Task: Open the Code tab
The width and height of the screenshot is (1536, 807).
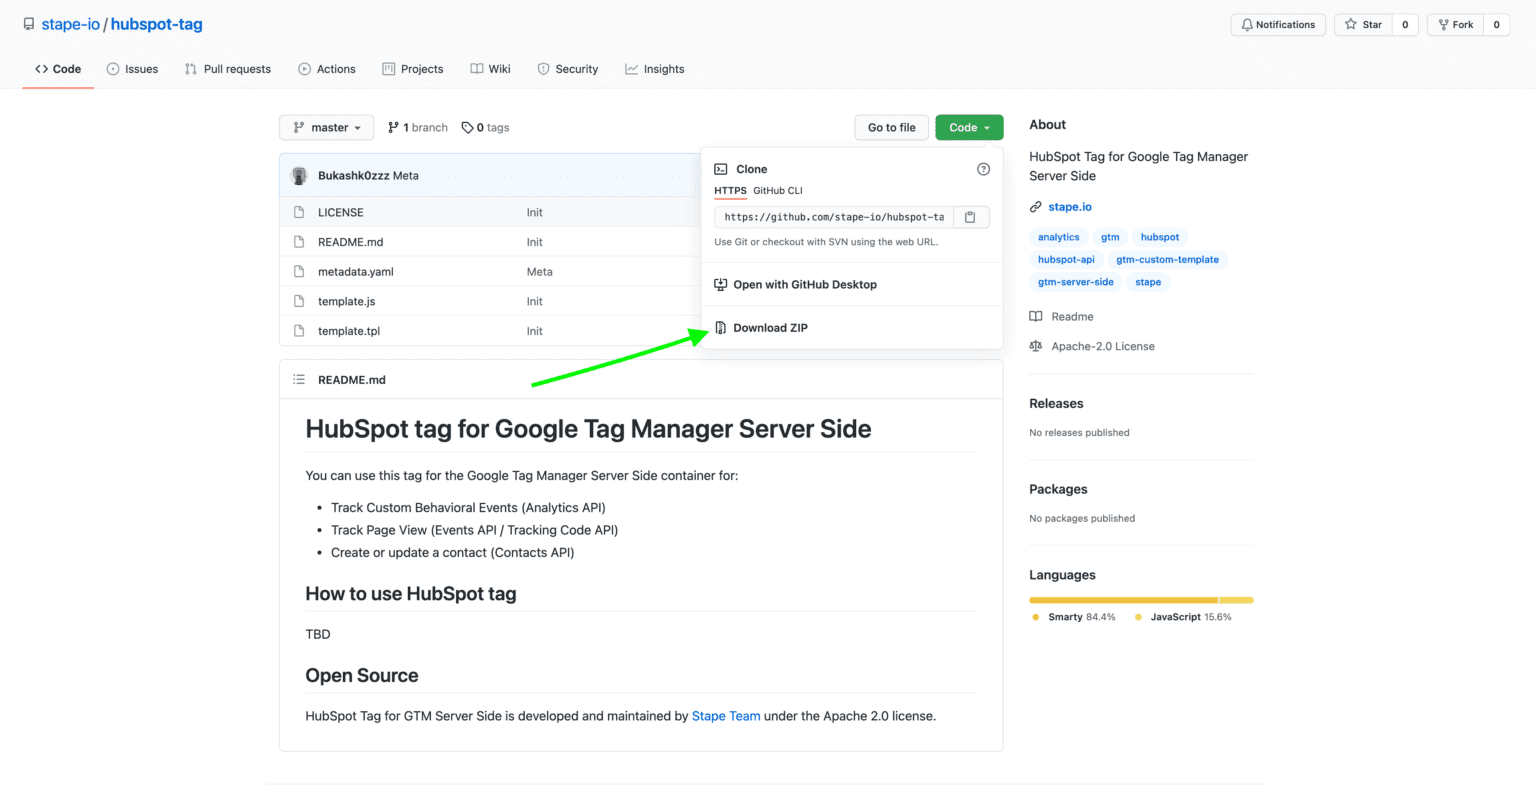Action: point(58,69)
